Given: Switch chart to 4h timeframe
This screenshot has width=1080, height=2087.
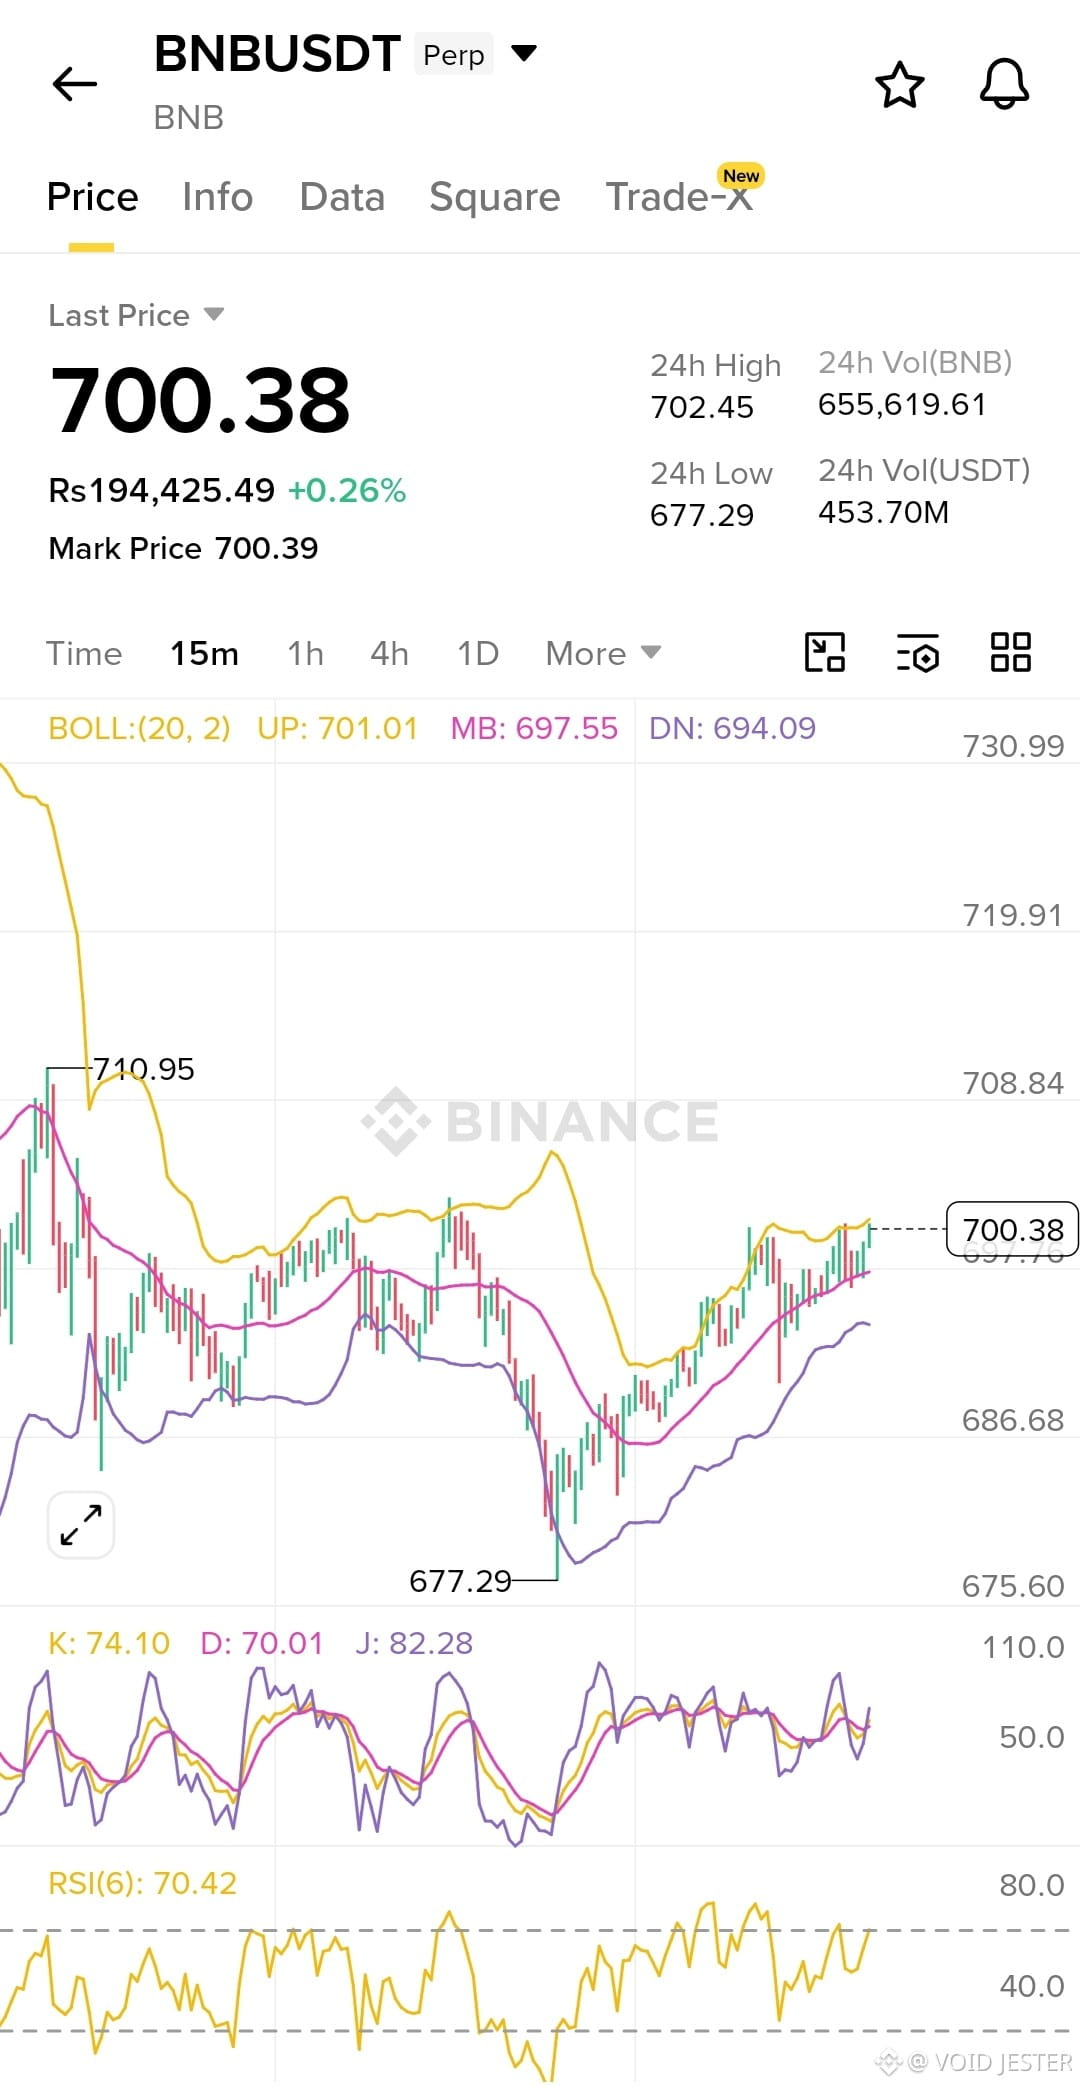Looking at the screenshot, I should (389, 654).
